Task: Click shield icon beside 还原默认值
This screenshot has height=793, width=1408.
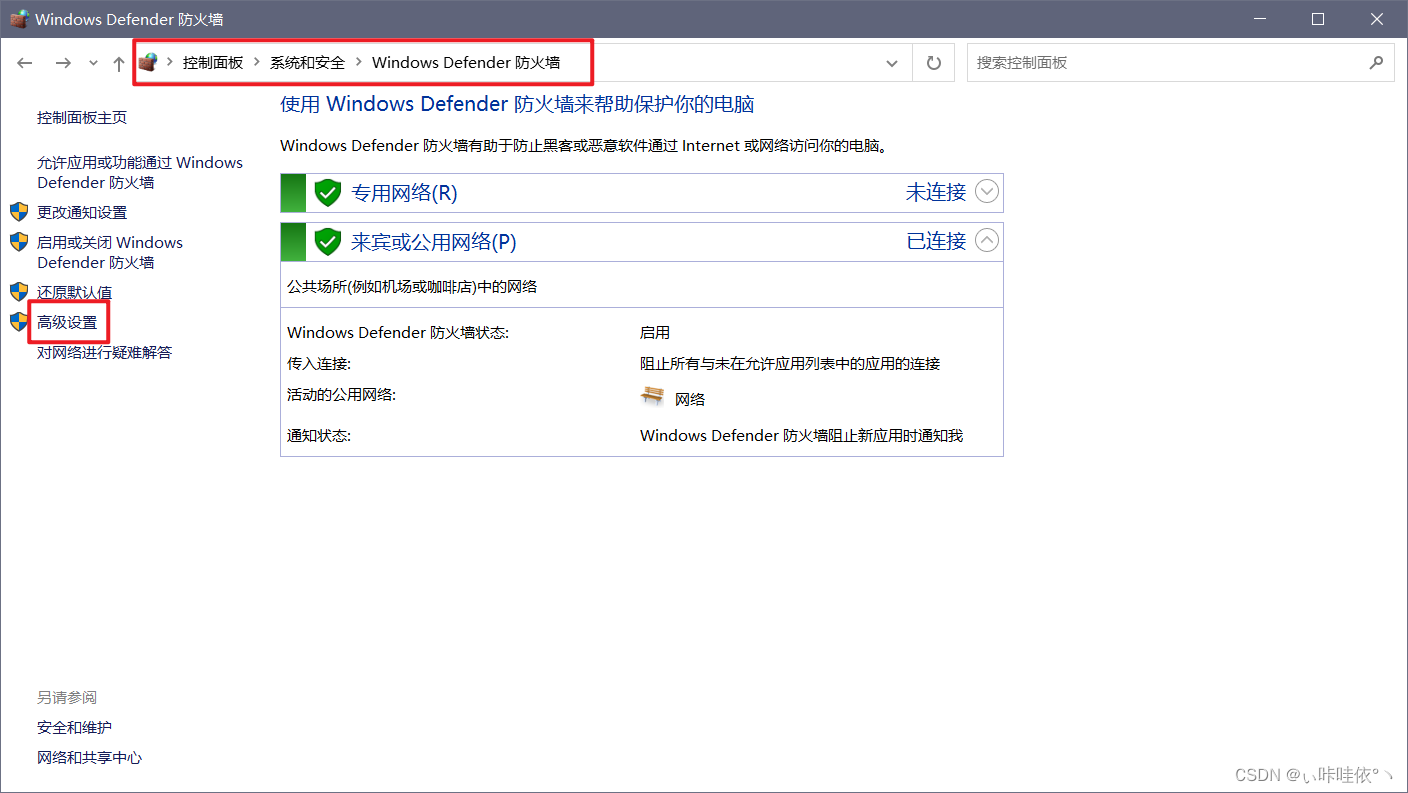Action: (x=19, y=292)
